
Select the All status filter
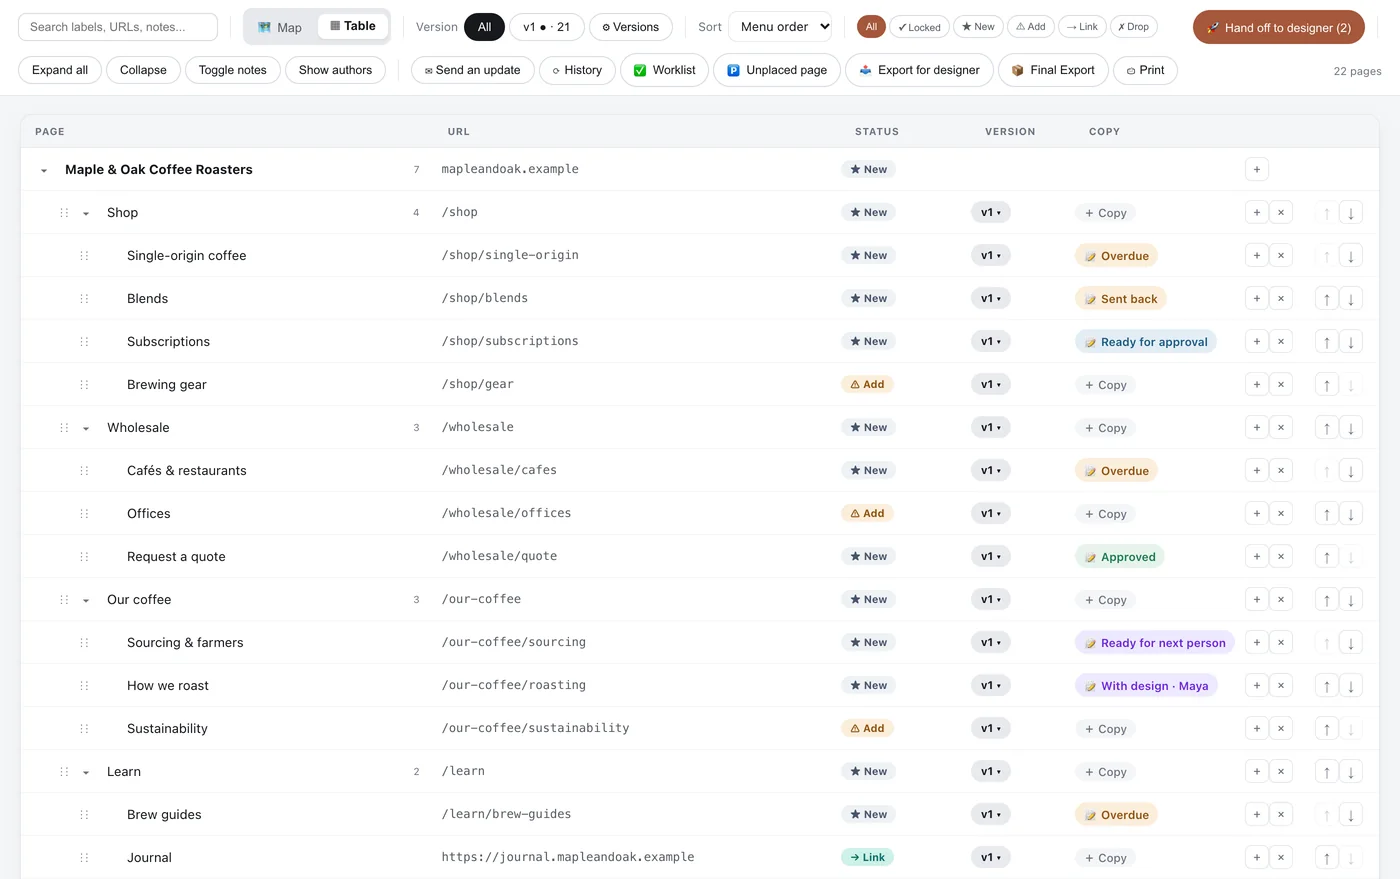tap(871, 27)
